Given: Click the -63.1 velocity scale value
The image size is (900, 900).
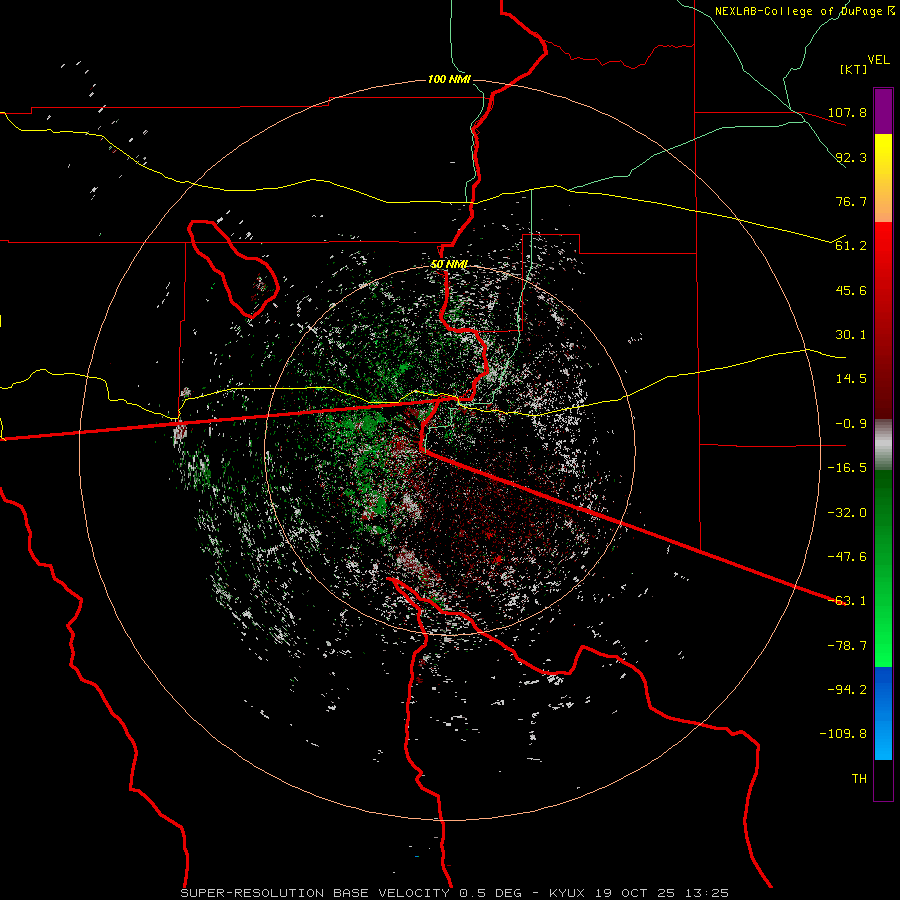Looking at the screenshot, I should click(x=847, y=601).
